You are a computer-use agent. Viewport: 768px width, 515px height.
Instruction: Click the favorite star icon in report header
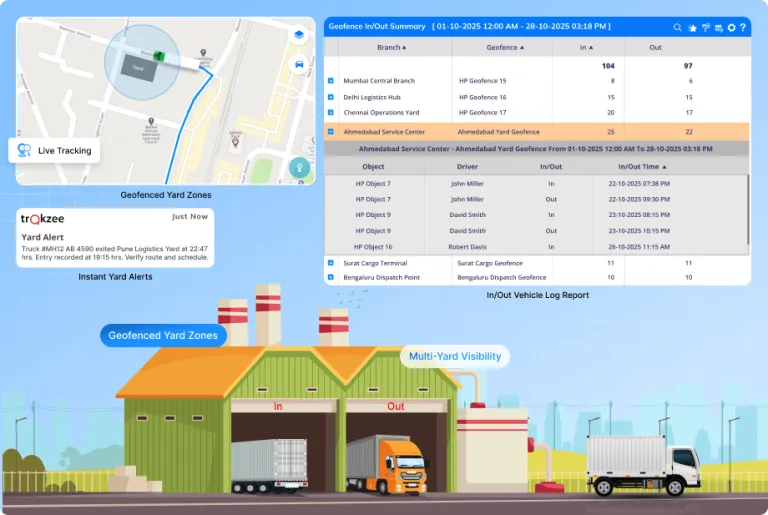692,27
